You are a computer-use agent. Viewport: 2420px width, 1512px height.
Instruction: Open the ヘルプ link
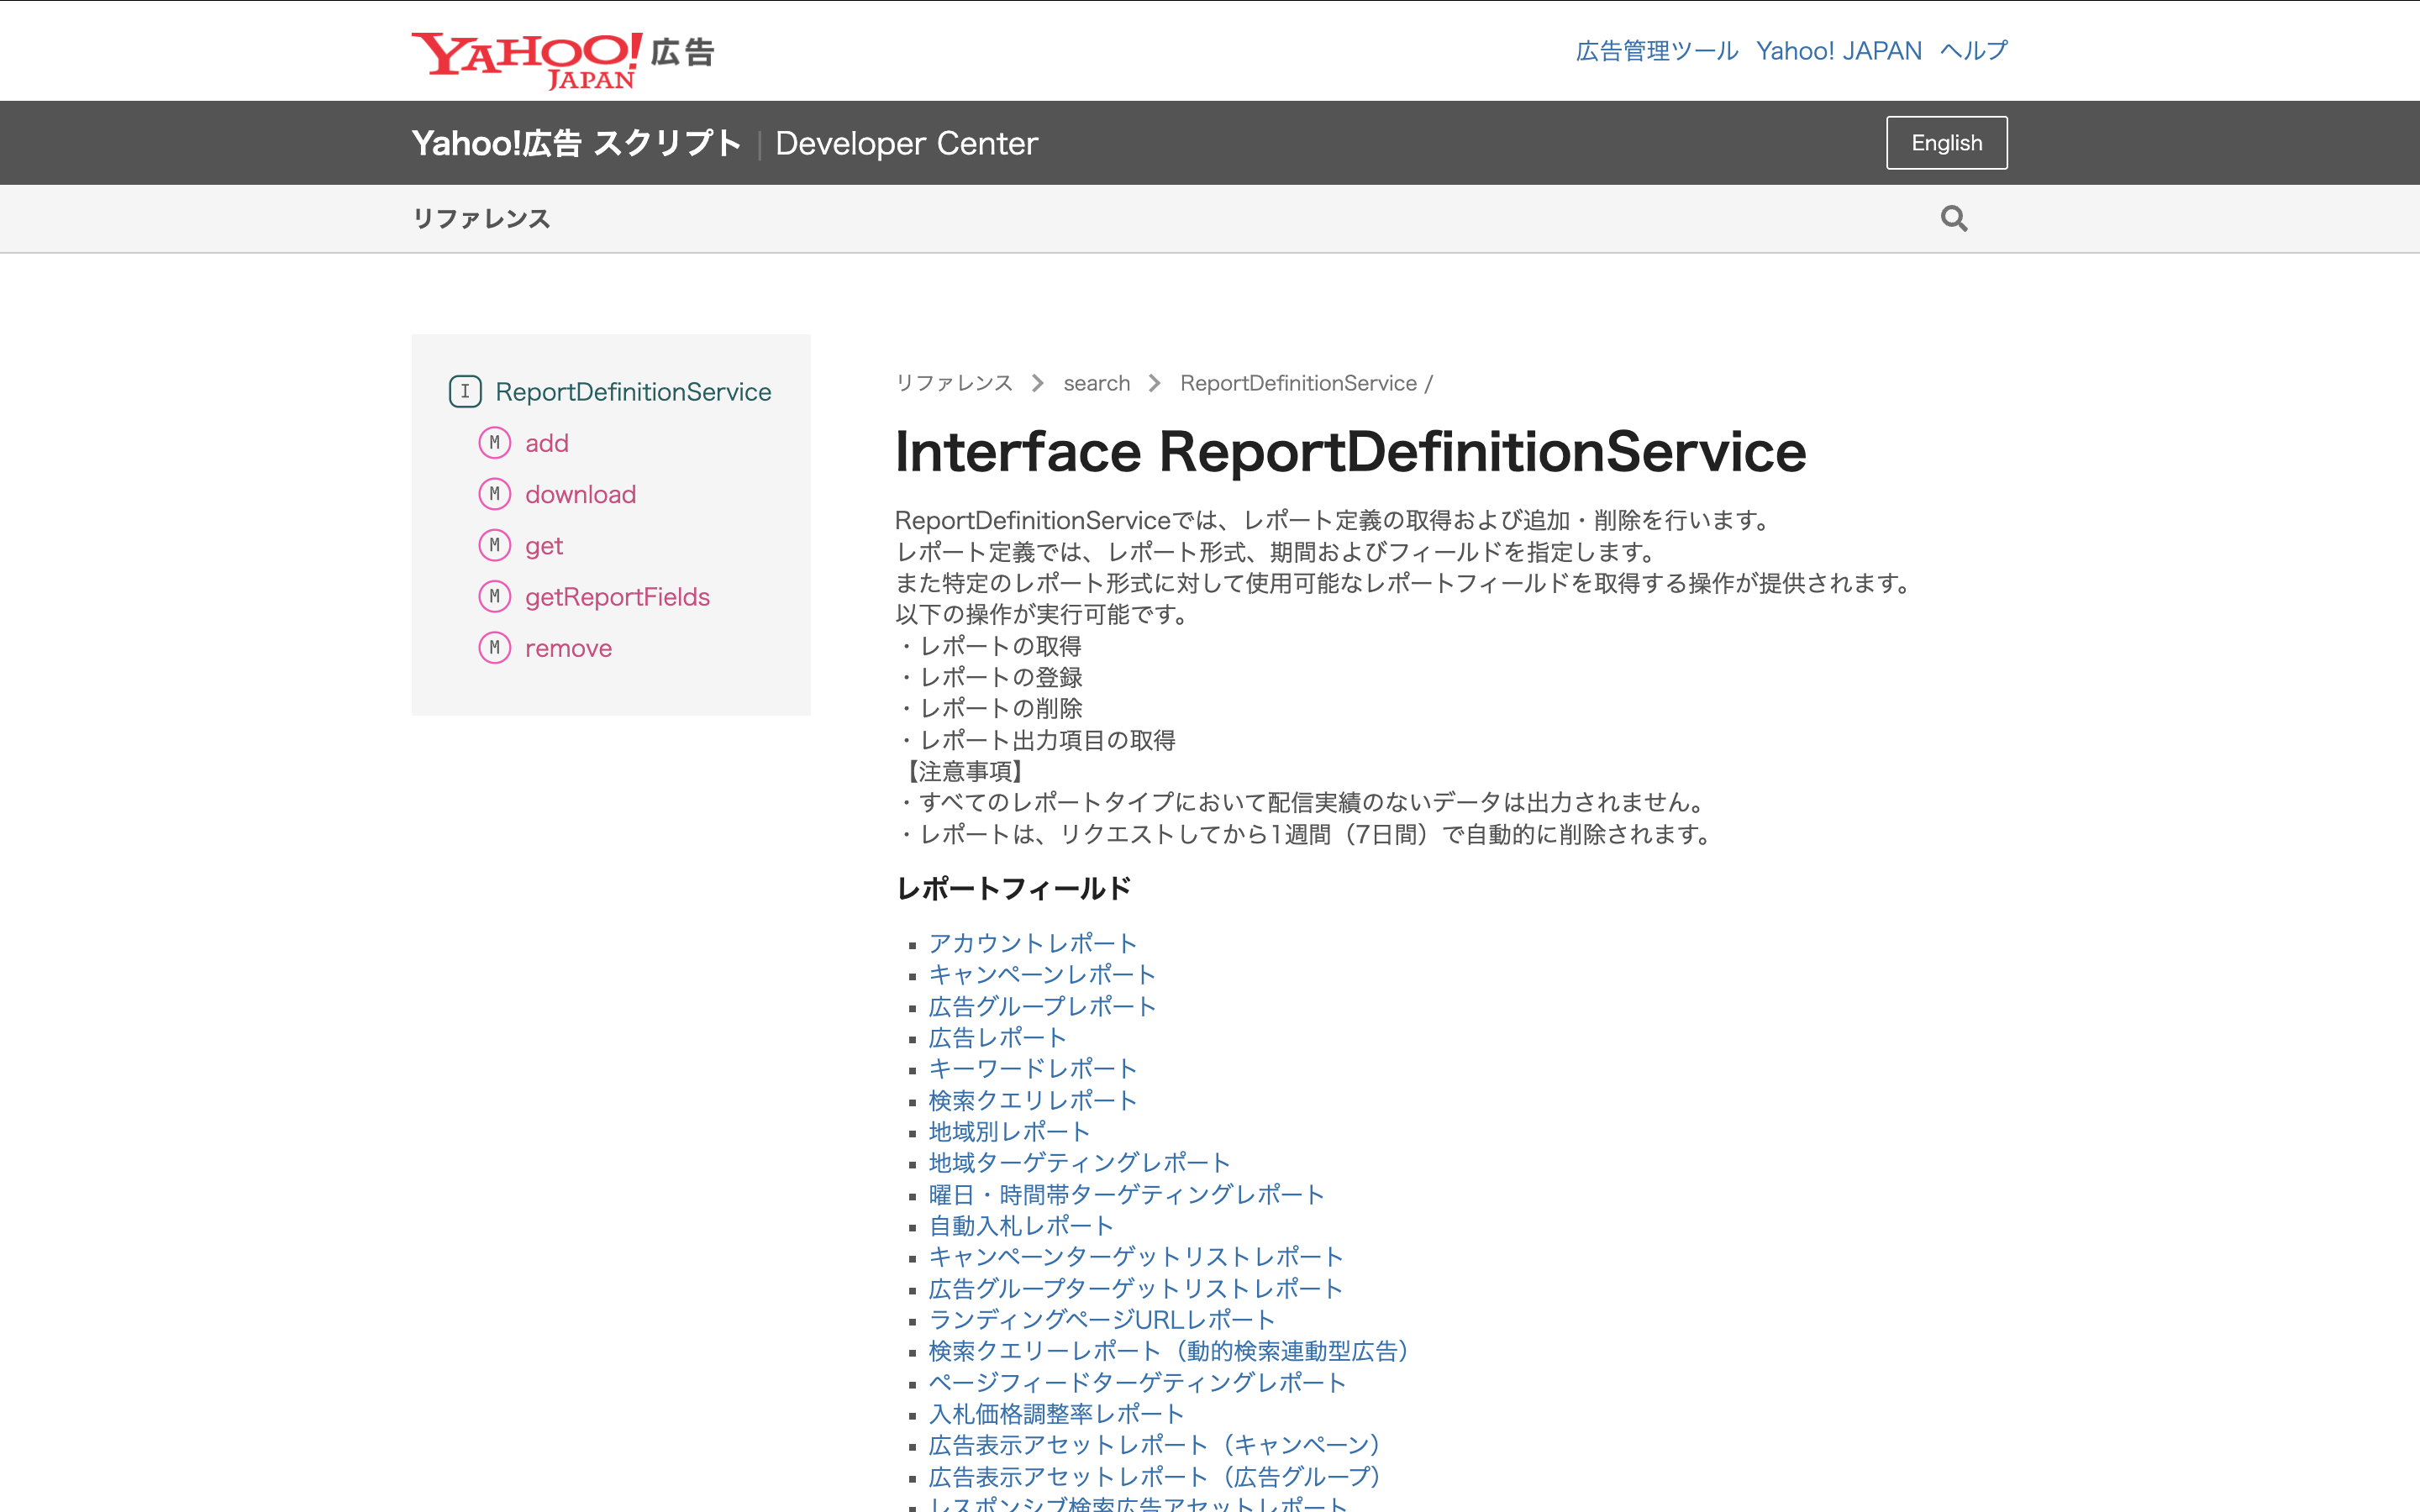point(1973,51)
